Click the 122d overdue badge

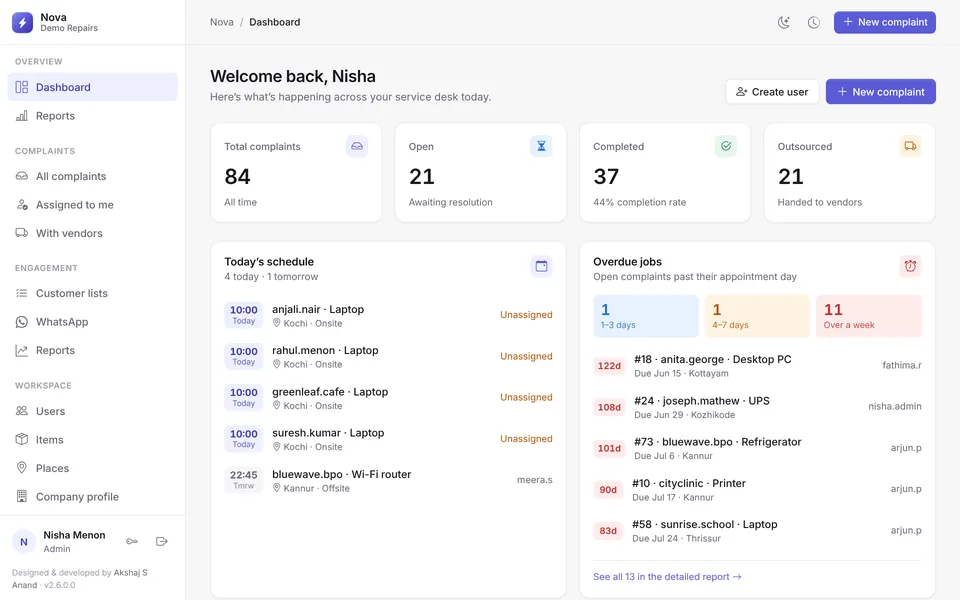click(609, 366)
